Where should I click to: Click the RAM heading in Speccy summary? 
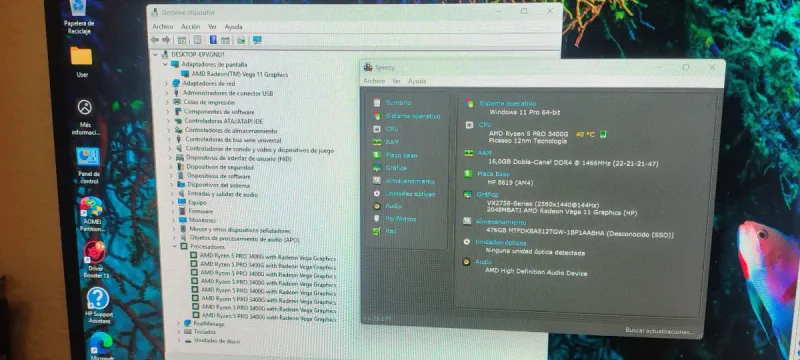[x=484, y=153]
